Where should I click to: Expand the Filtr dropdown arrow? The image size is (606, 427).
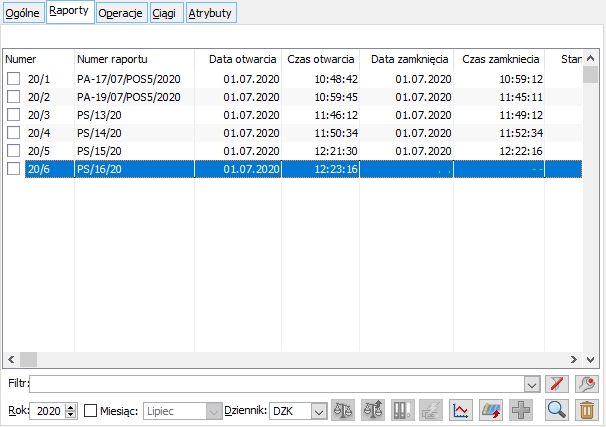coord(532,384)
